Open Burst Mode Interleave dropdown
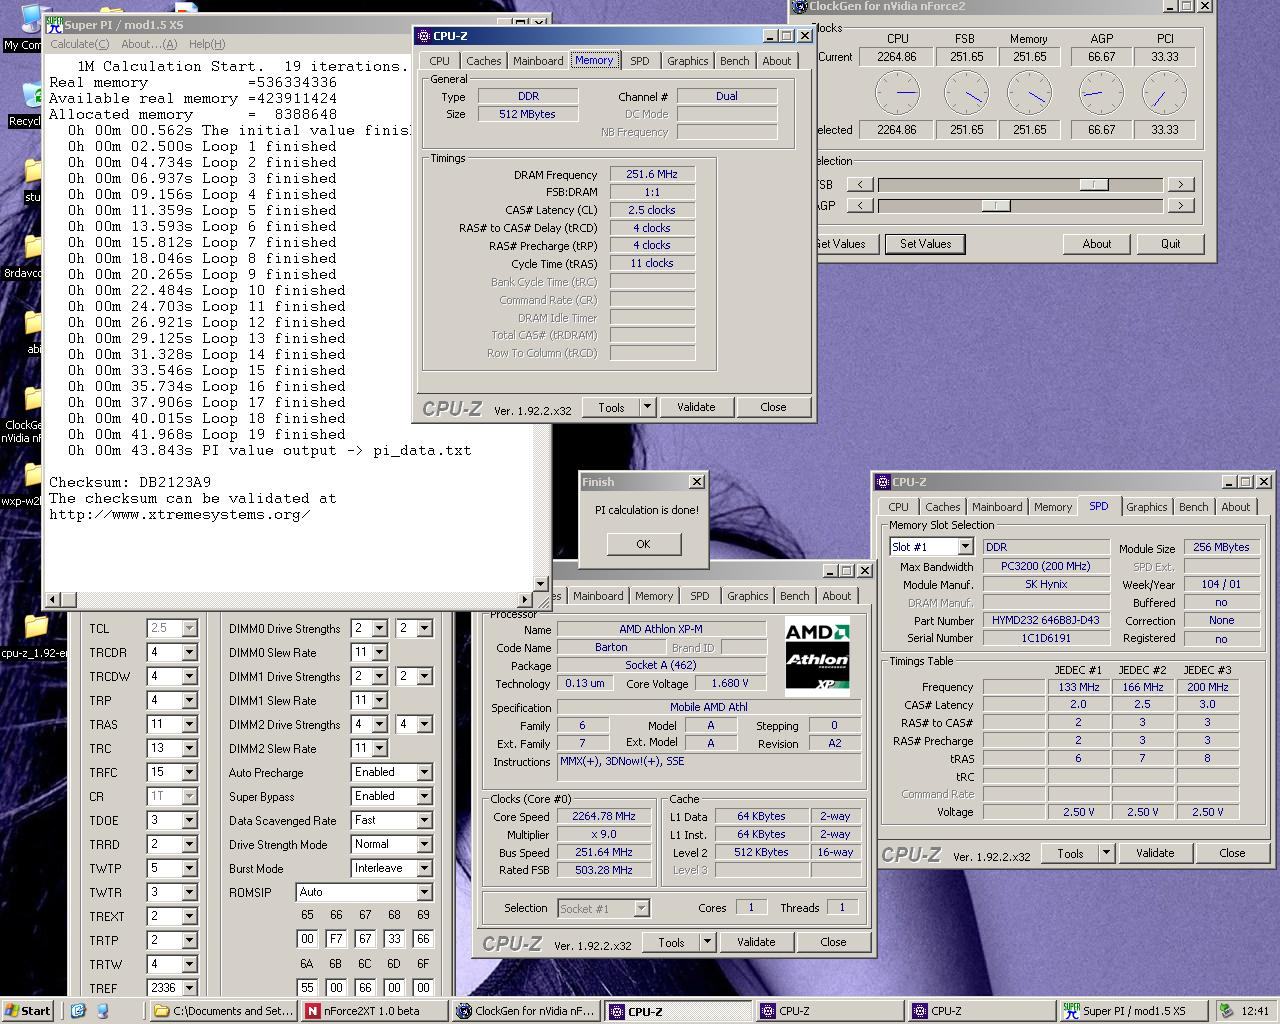 424,868
